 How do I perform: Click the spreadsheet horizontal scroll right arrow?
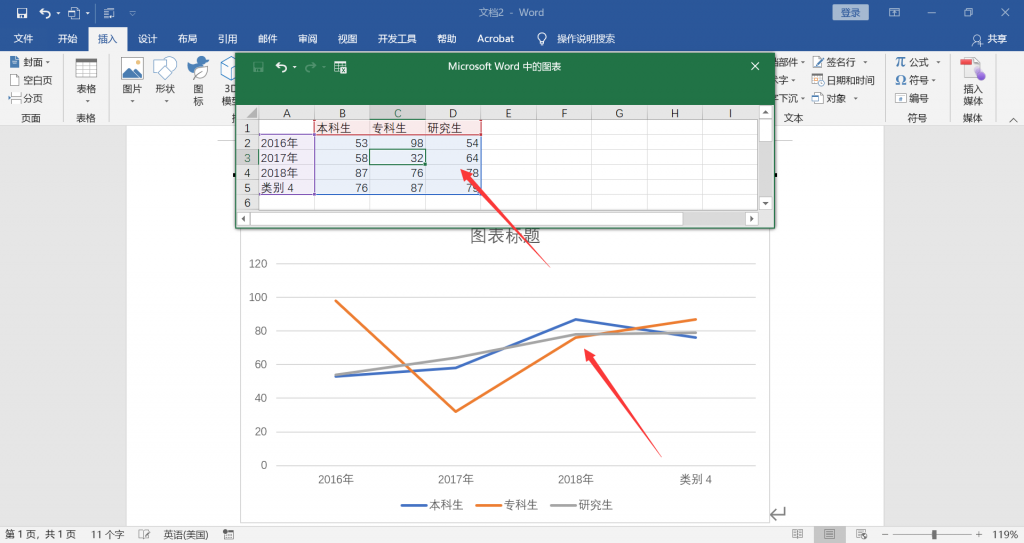(x=752, y=219)
